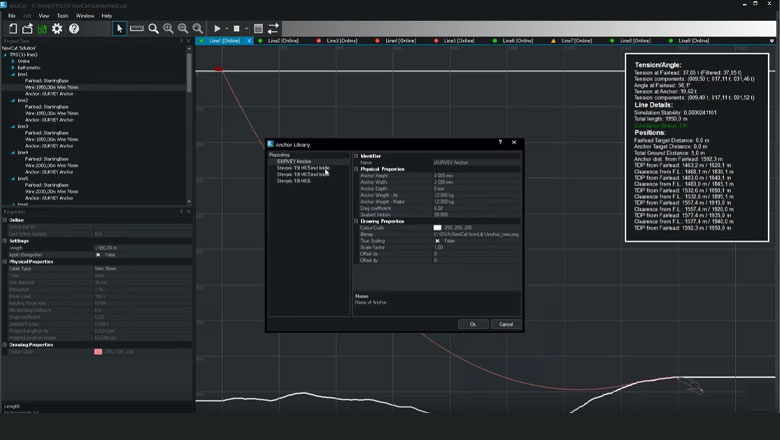Click the green save icon
The image size is (780, 440).
tap(42, 29)
